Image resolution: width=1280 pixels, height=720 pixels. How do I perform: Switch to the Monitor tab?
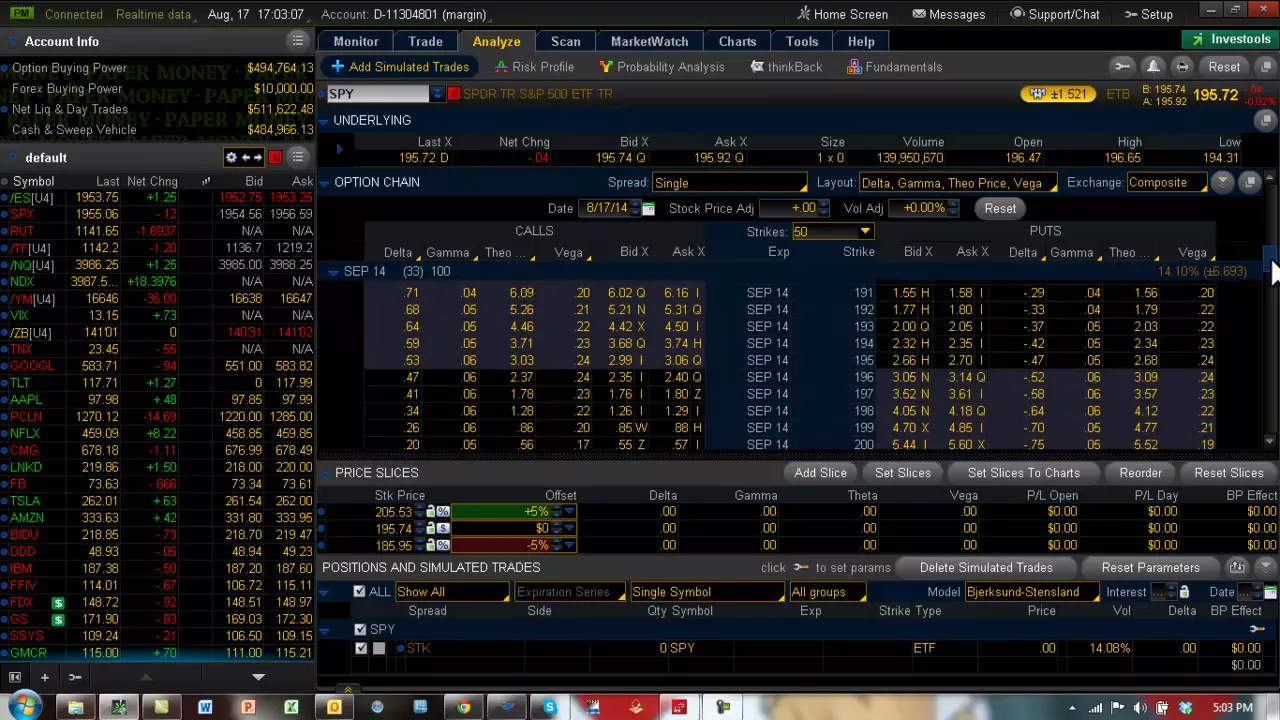click(356, 42)
